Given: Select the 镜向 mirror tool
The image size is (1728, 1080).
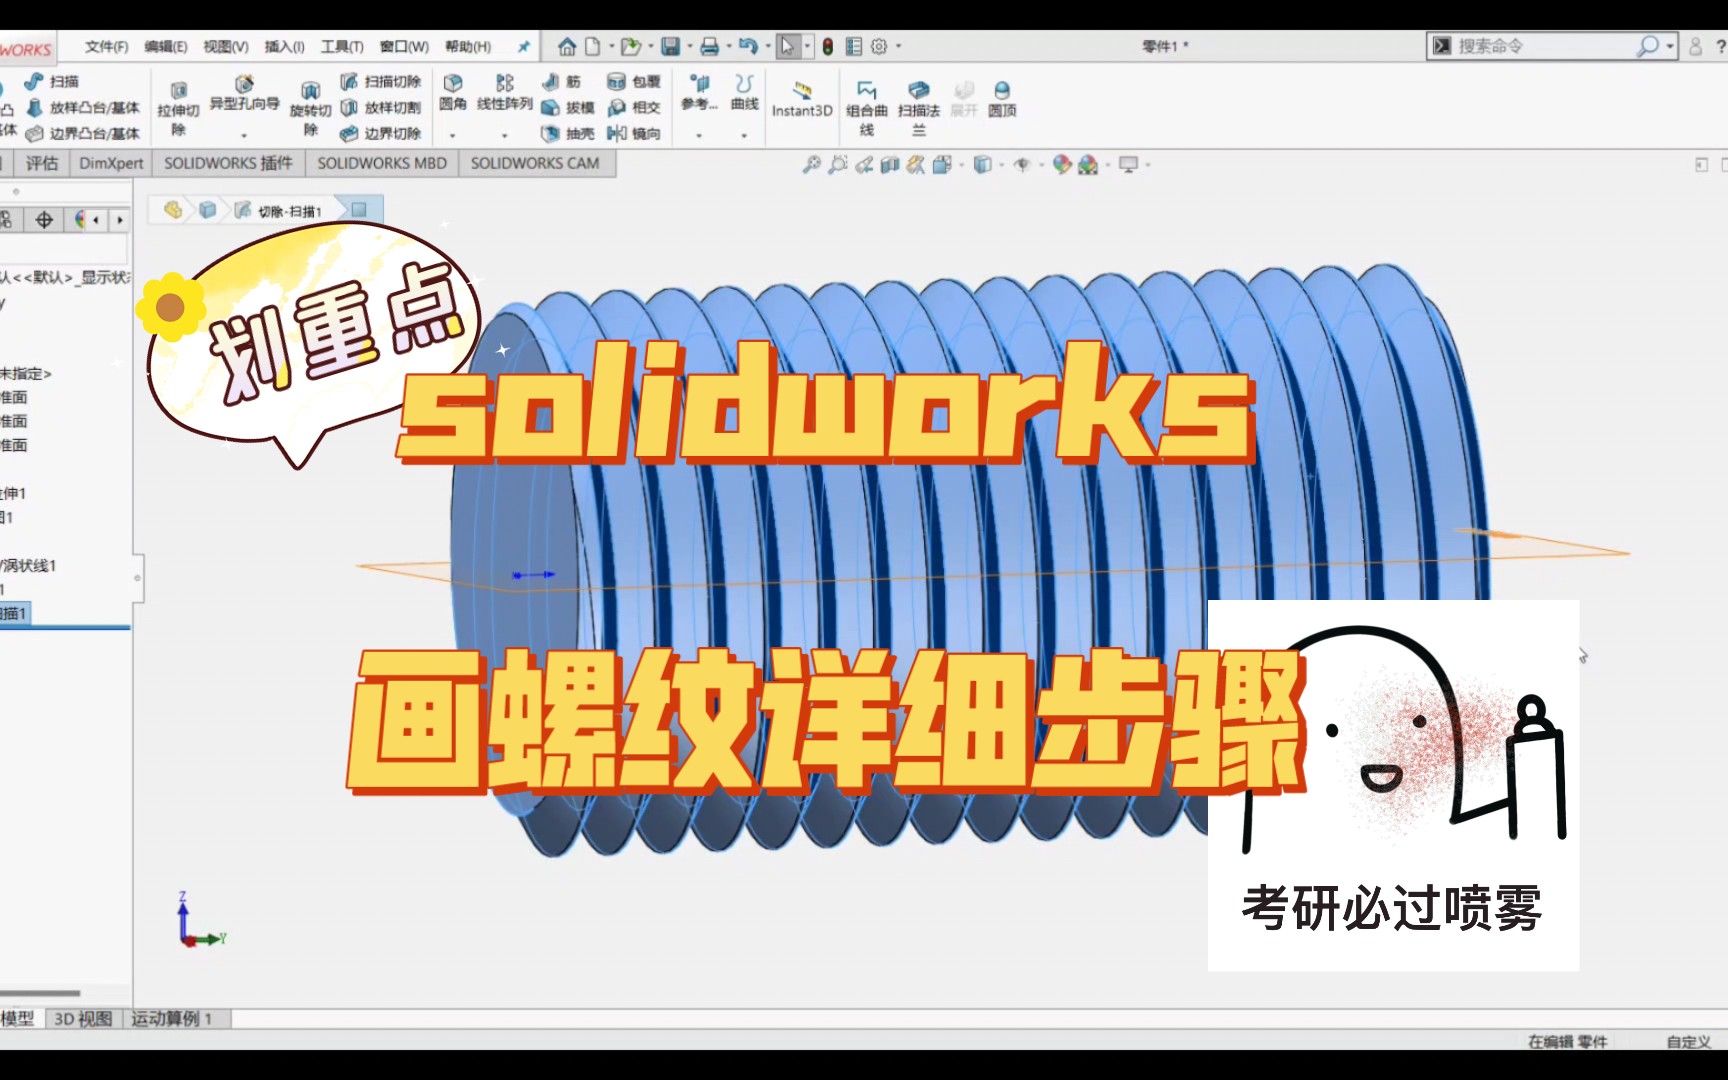Looking at the screenshot, I should click(634, 133).
